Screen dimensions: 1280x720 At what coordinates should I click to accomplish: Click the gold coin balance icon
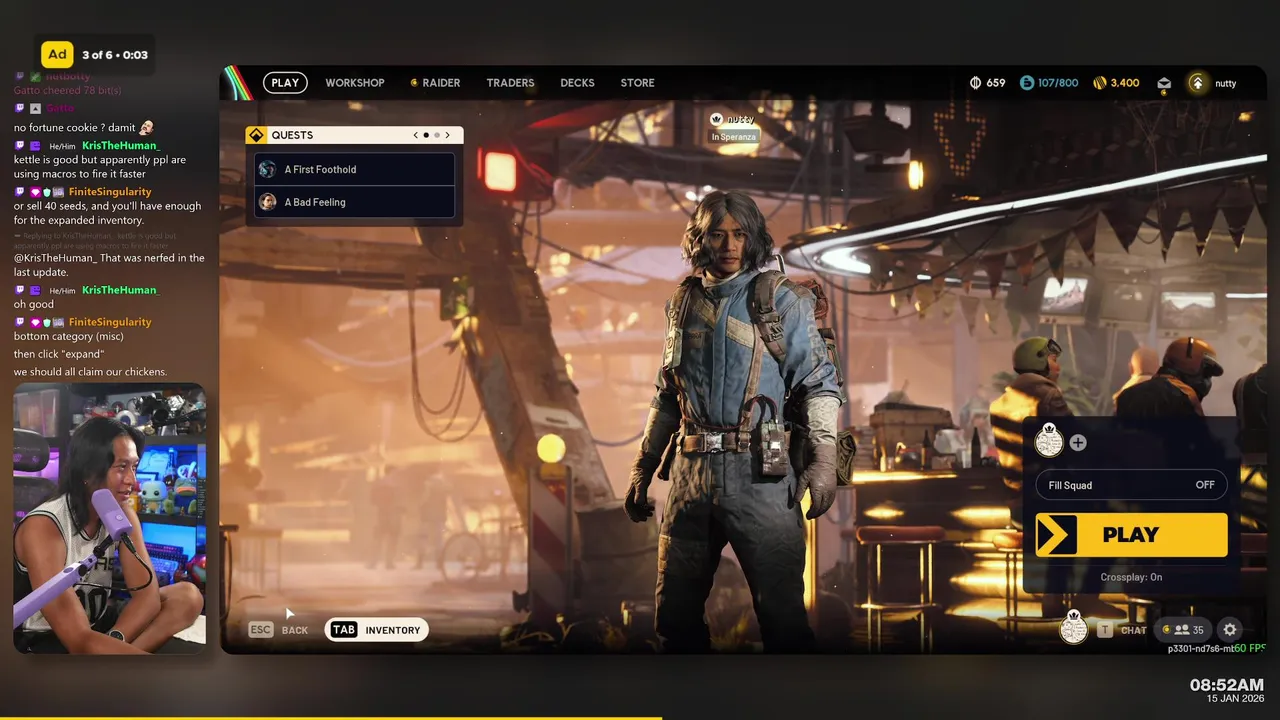pos(1099,83)
